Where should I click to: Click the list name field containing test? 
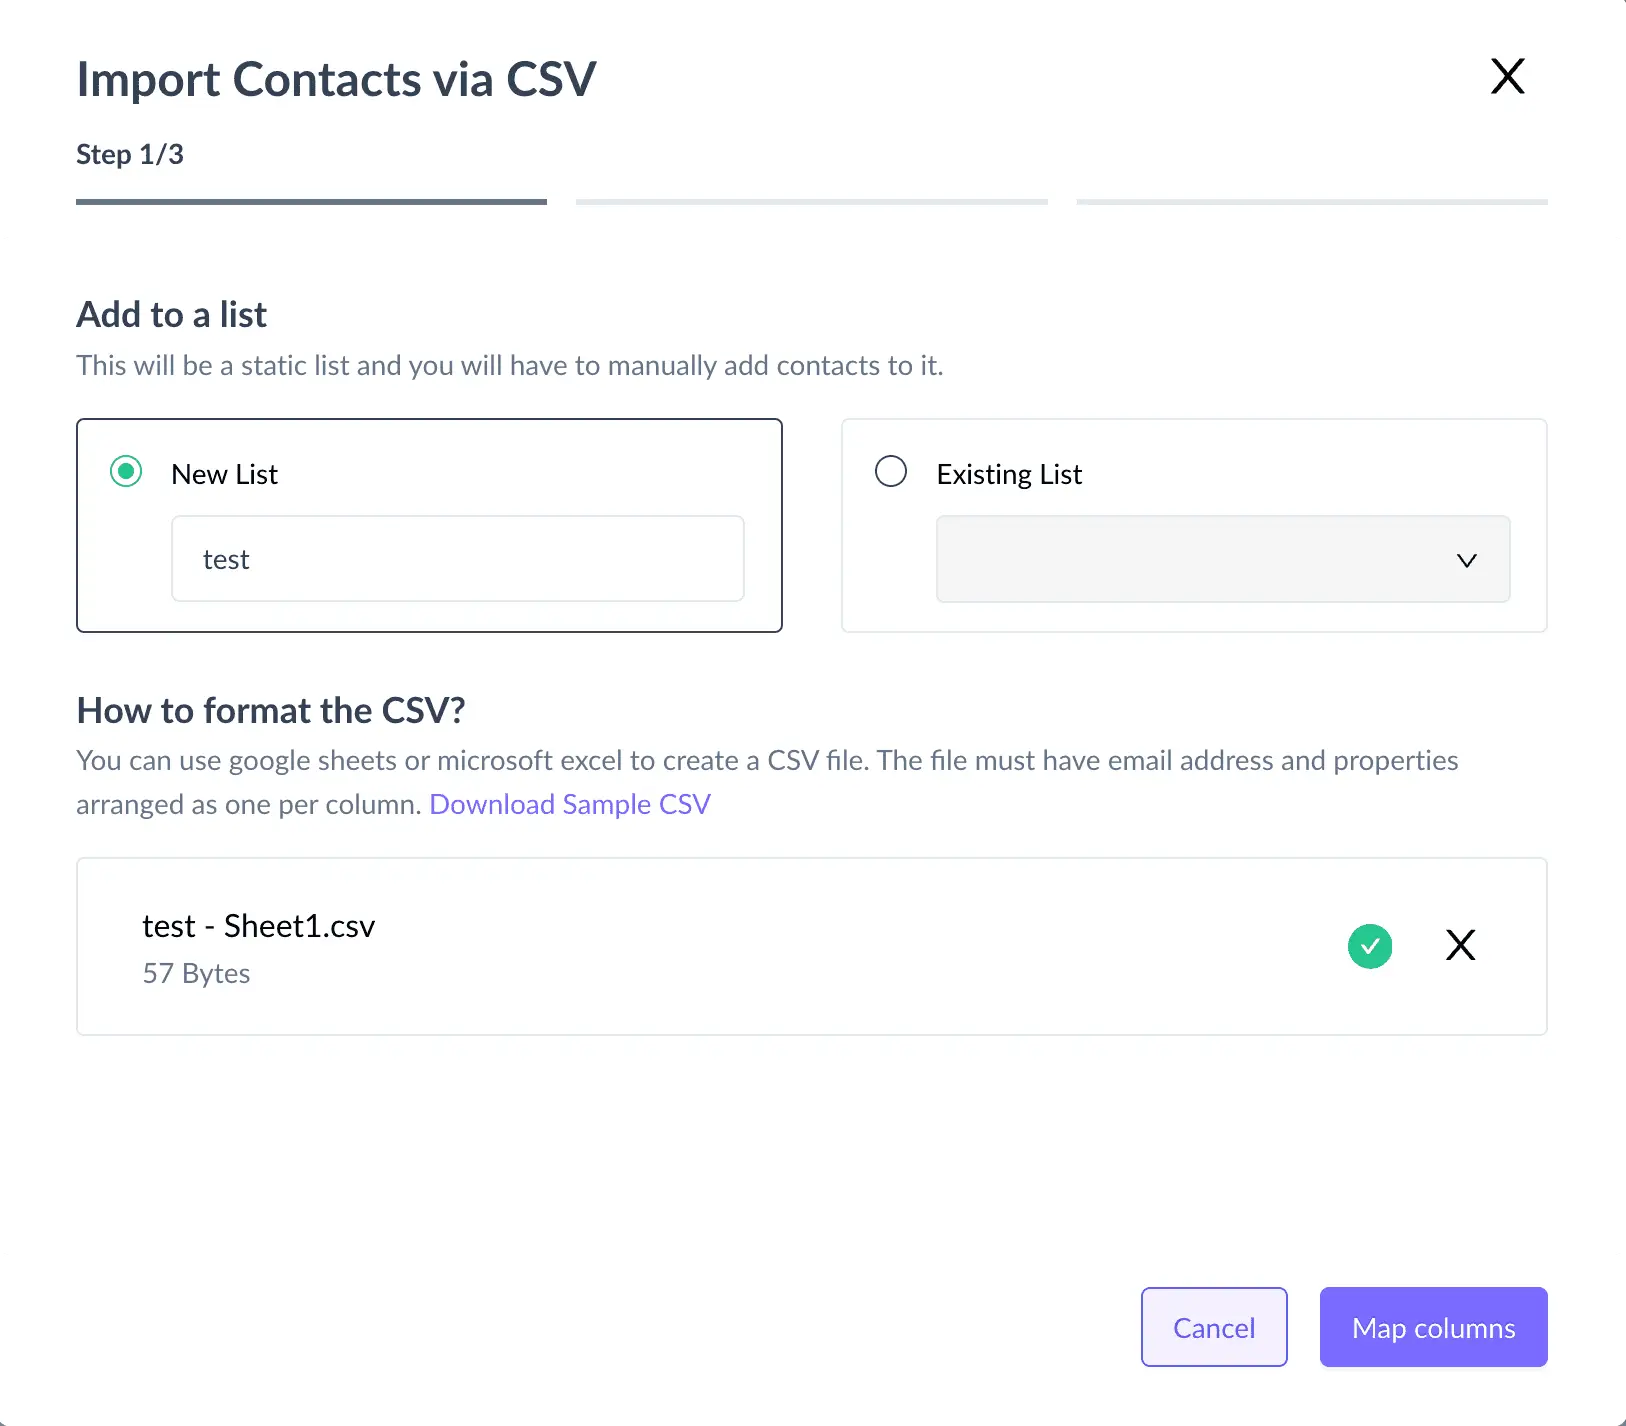point(457,558)
